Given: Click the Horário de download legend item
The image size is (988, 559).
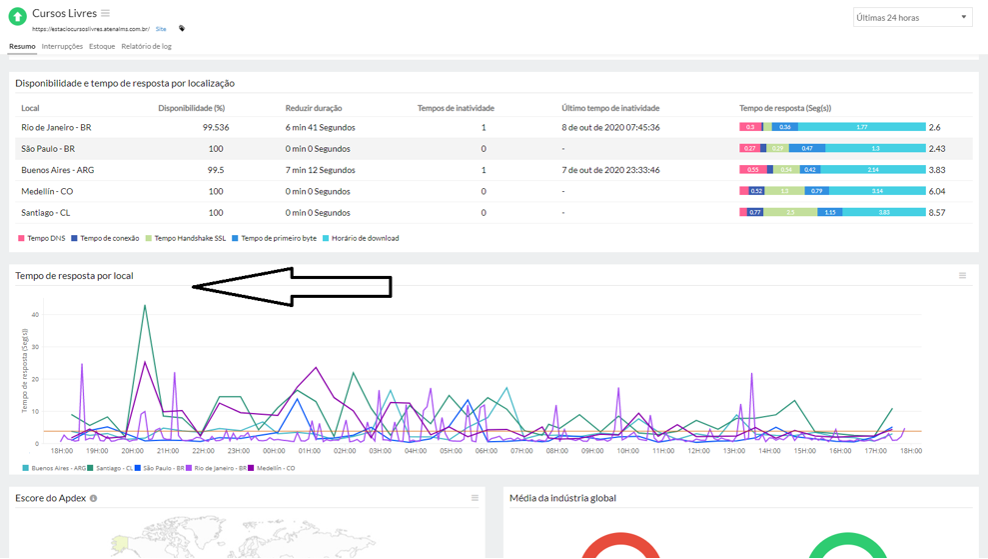Looking at the screenshot, I should 360,238.
